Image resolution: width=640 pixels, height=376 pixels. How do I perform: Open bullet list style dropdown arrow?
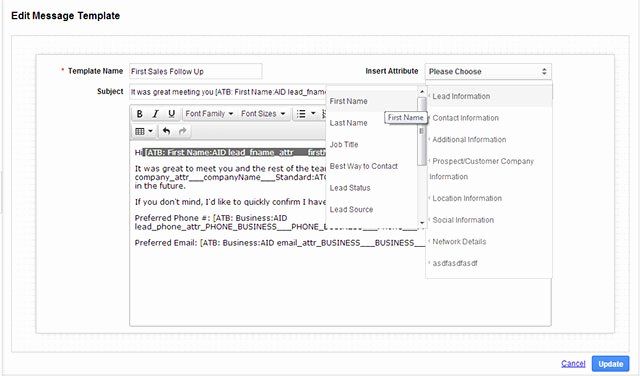click(x=313, y=113)
